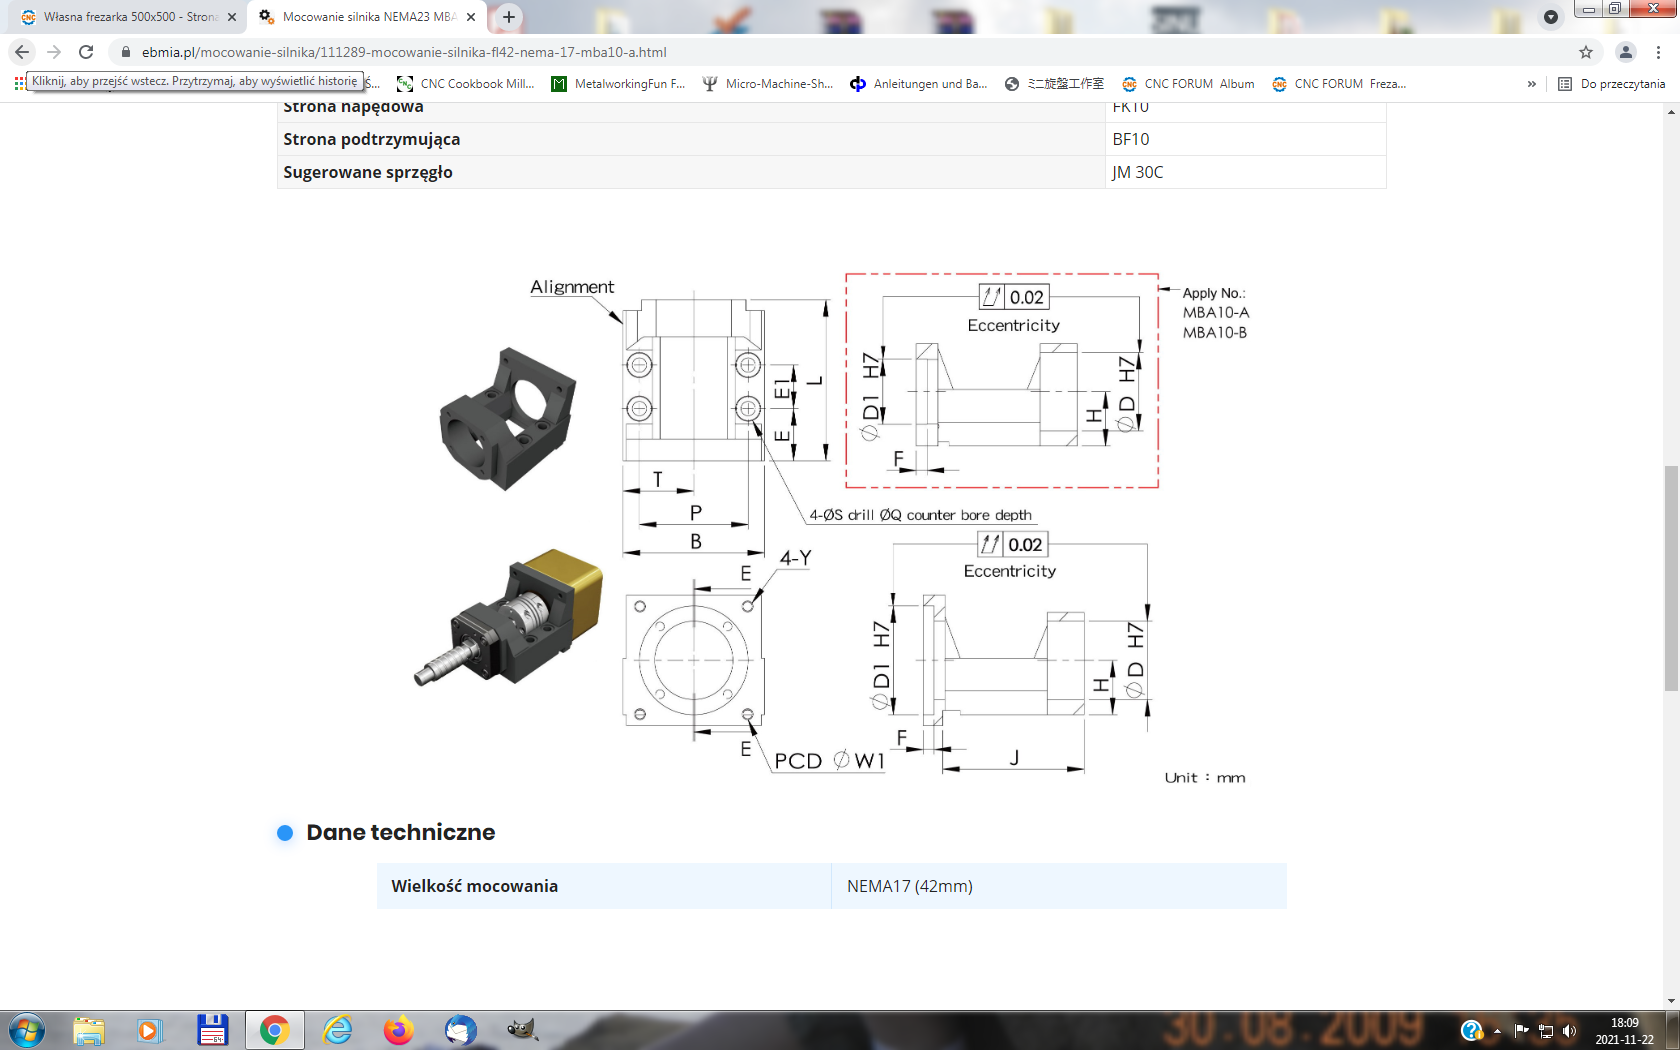Select the Strona podtrzymująca row label

click(372, 139)
